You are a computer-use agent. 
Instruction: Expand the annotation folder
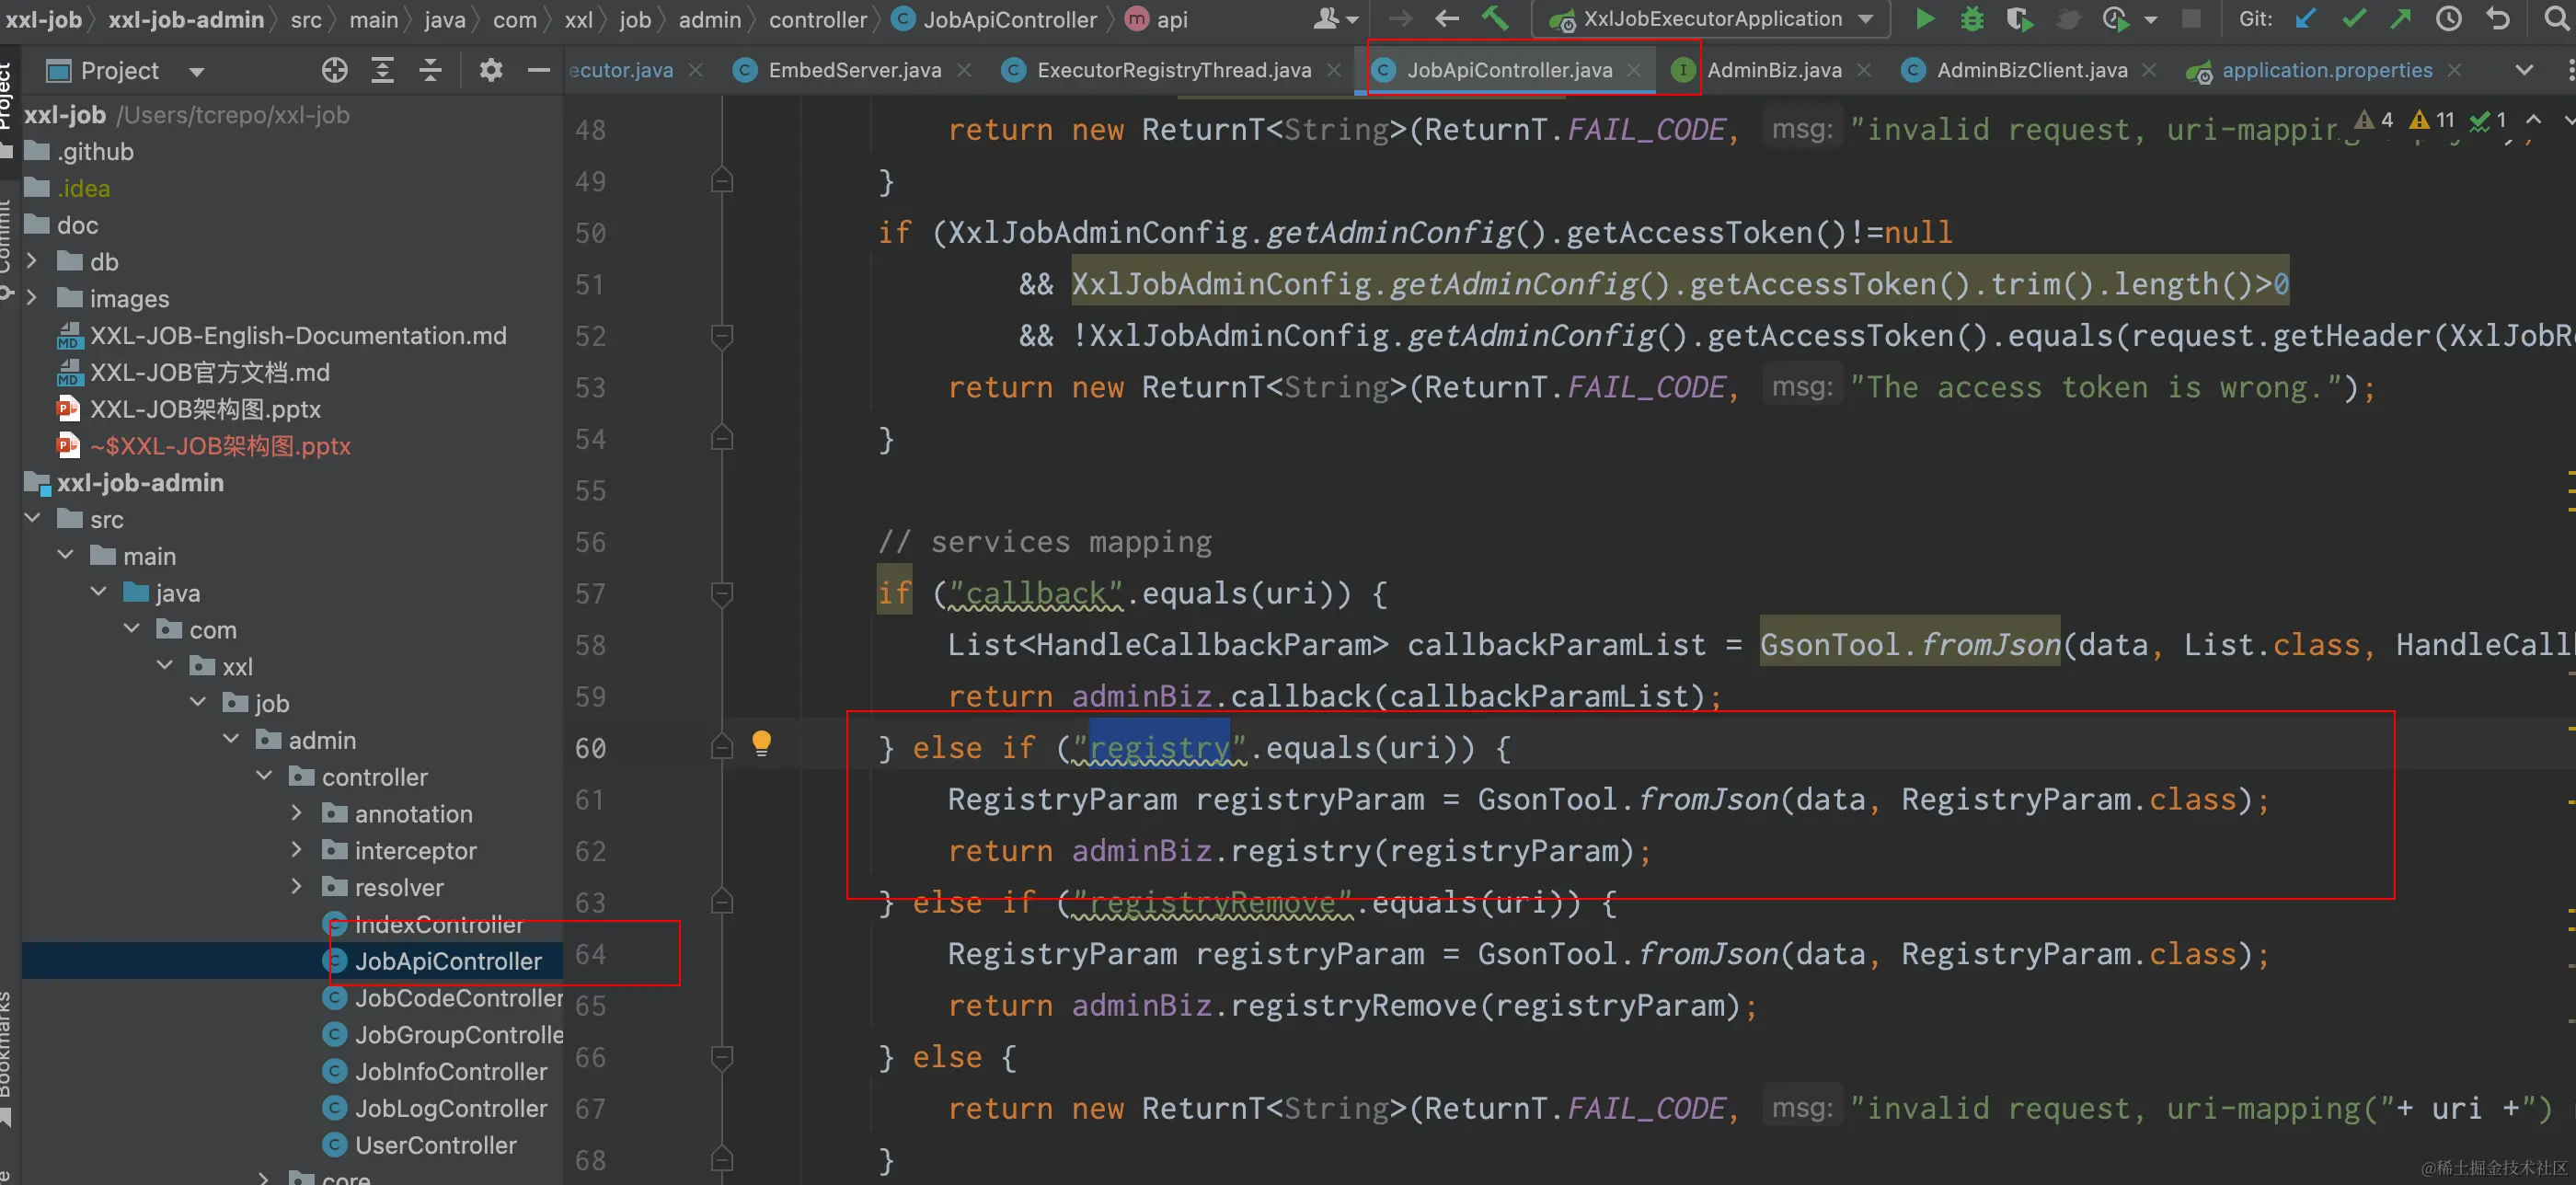click(297, 813)
